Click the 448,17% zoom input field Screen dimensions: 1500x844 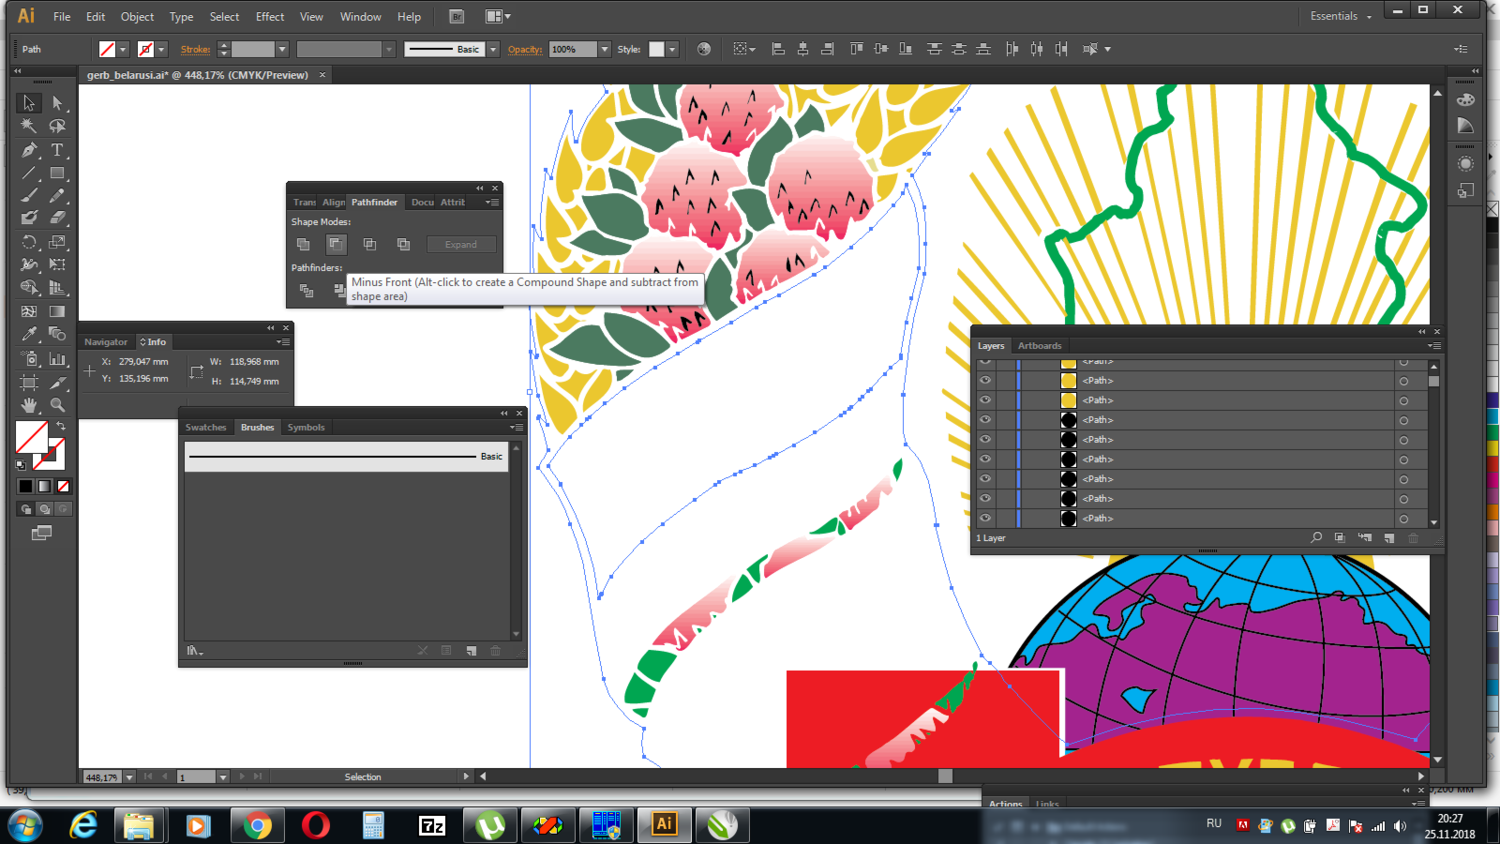pos(101,777)
